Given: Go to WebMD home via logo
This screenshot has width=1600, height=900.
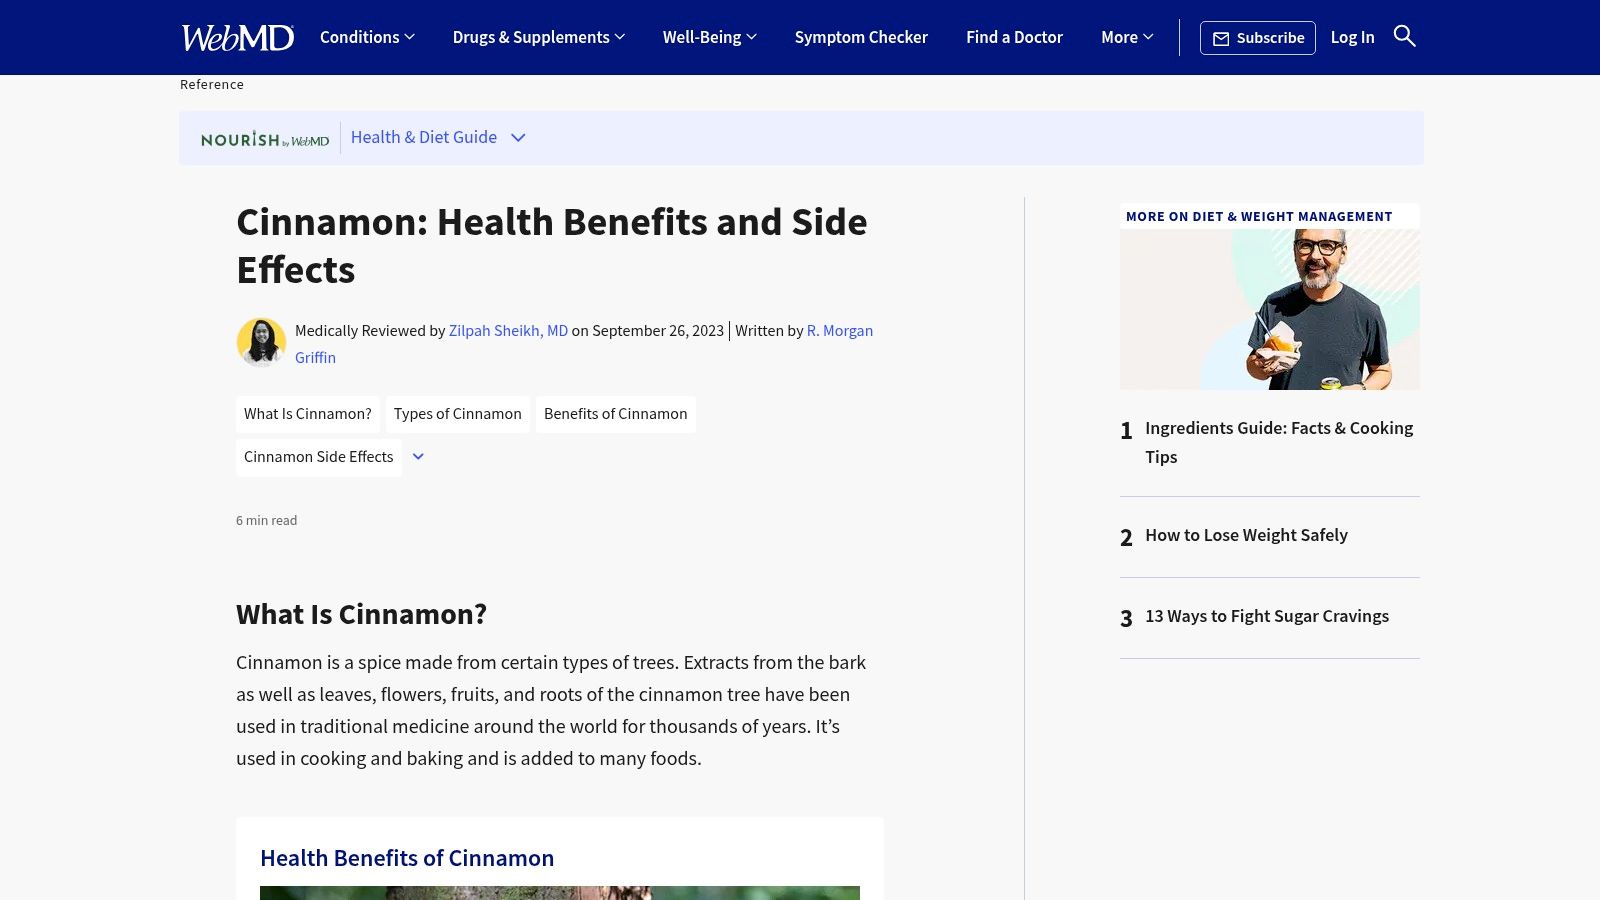Looking at the screenshot, I should [237, 37].
